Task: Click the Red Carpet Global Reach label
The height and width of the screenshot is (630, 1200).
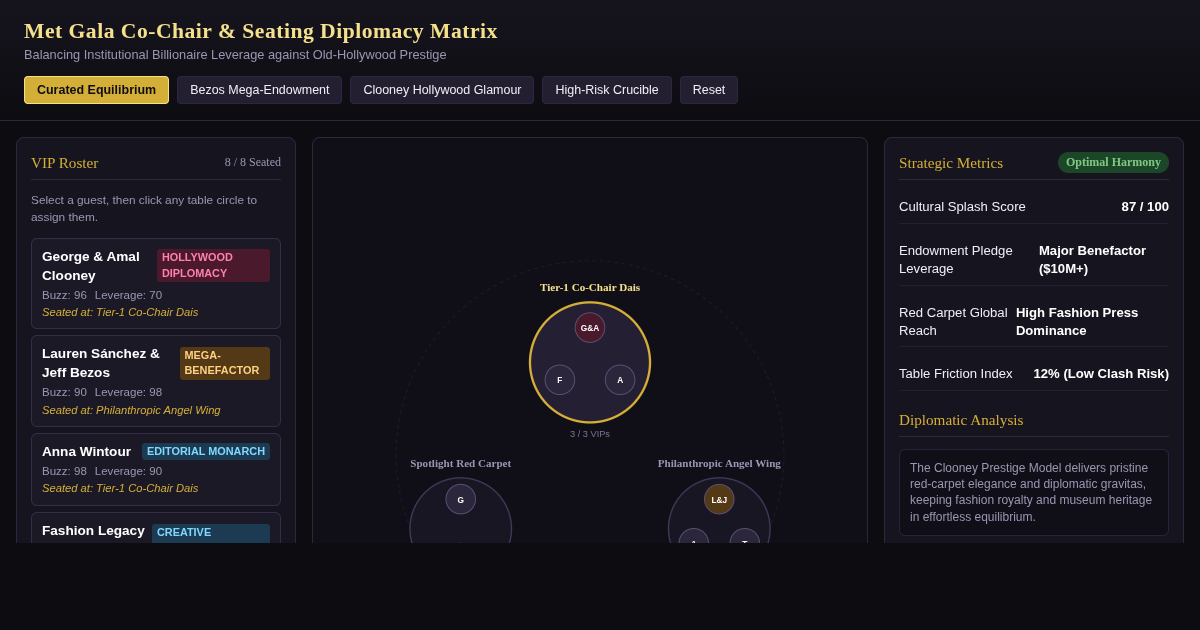Action: pos(953,322)
